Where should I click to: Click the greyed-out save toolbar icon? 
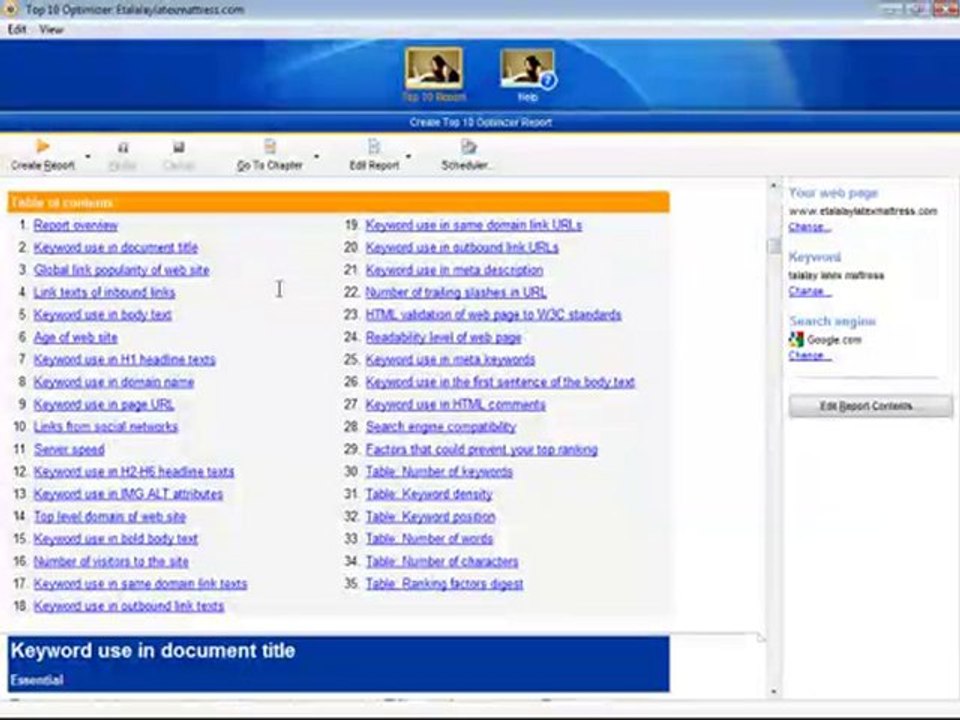178,147
